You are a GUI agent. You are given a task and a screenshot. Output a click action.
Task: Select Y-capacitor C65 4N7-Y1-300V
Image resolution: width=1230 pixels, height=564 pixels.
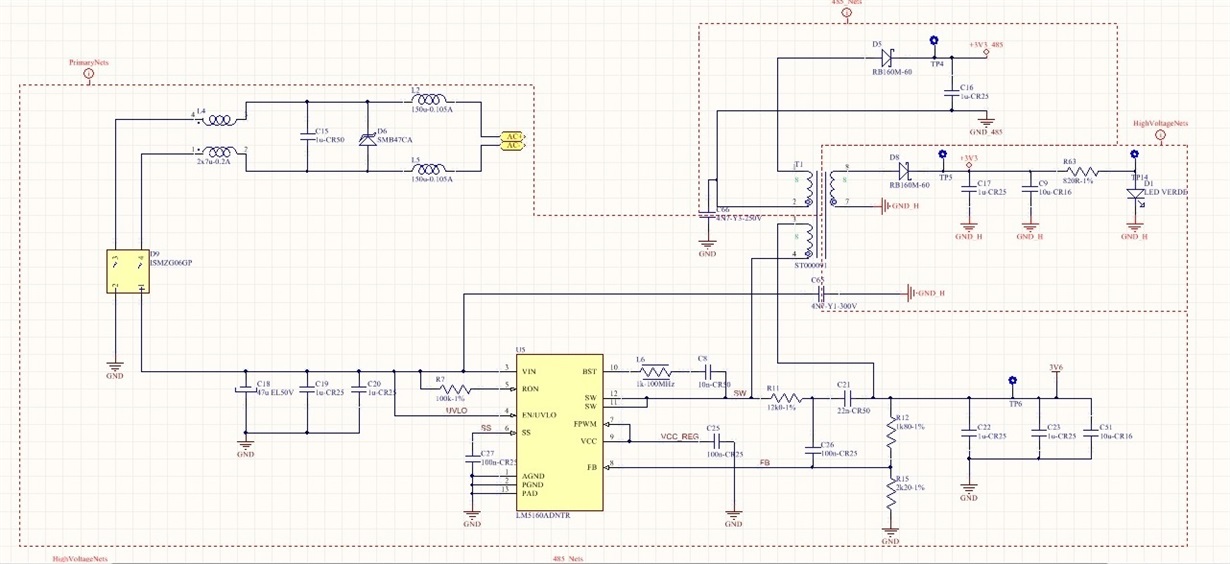pos(822,293)
